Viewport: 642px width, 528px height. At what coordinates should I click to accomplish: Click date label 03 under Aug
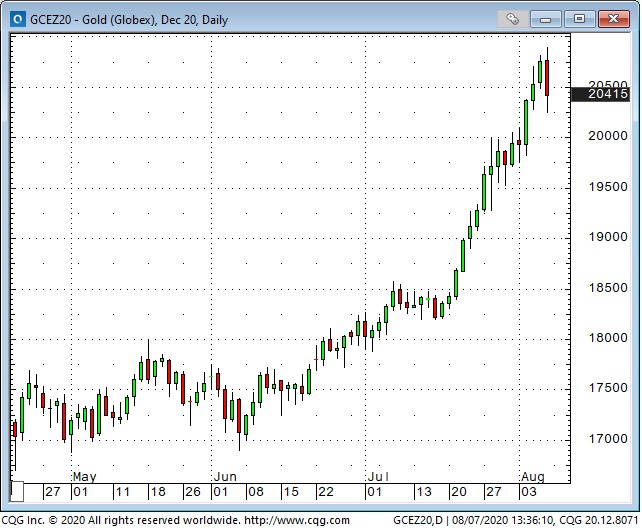[x=529, y=492]
